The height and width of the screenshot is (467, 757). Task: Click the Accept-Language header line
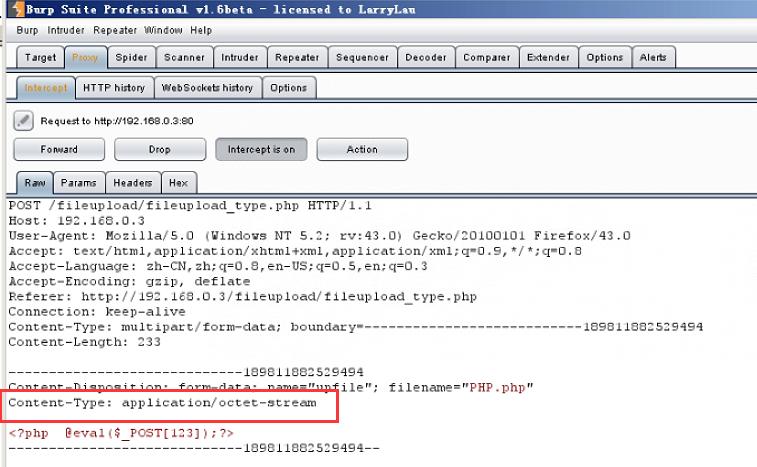click(x=217, y=267)
